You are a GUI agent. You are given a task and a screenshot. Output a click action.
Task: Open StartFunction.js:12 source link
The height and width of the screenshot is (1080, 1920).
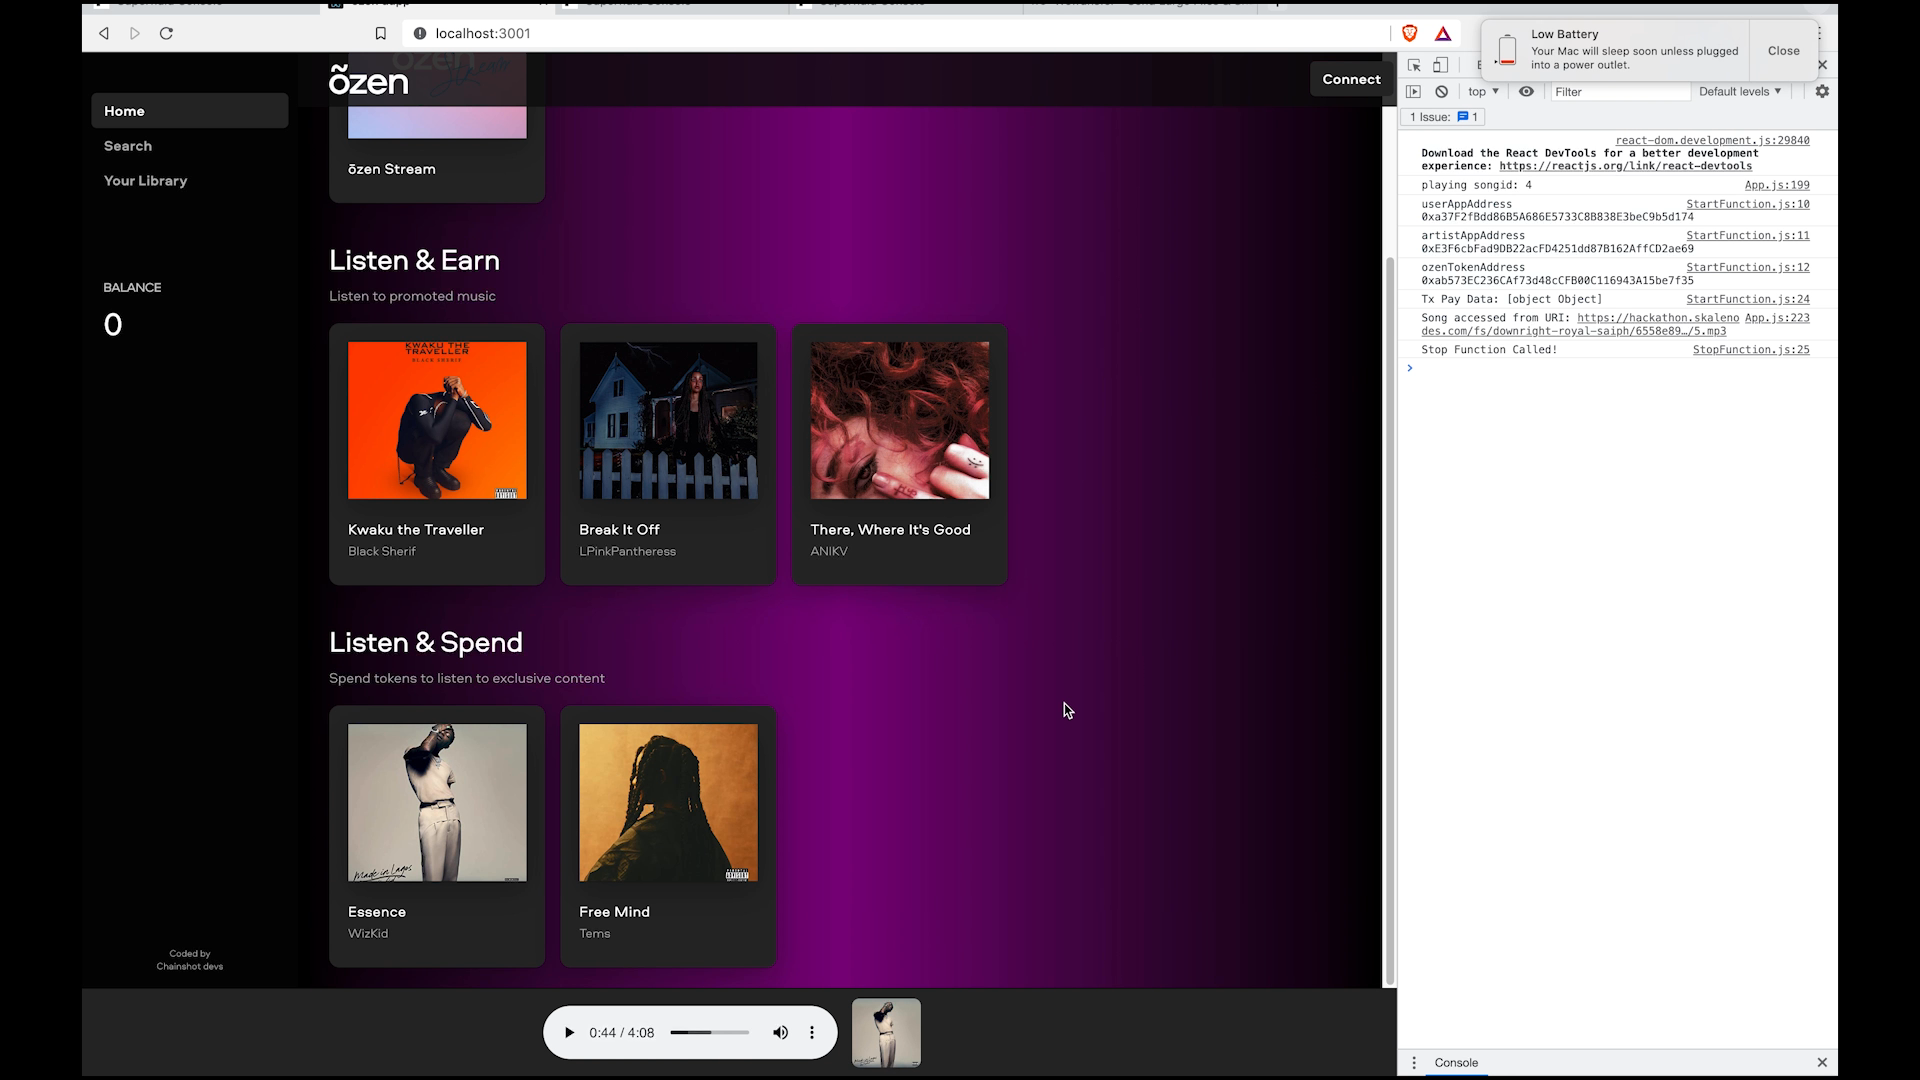coord(1748,268)
